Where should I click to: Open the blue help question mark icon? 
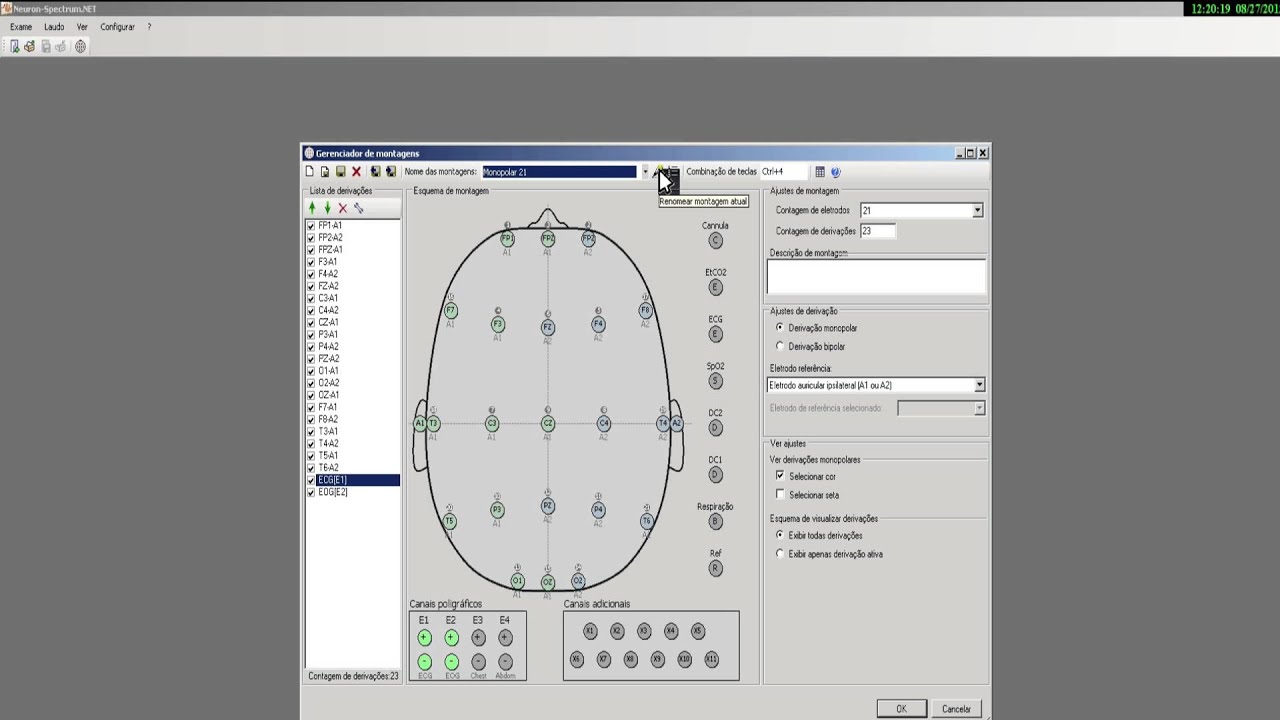[x=835, y=172]
